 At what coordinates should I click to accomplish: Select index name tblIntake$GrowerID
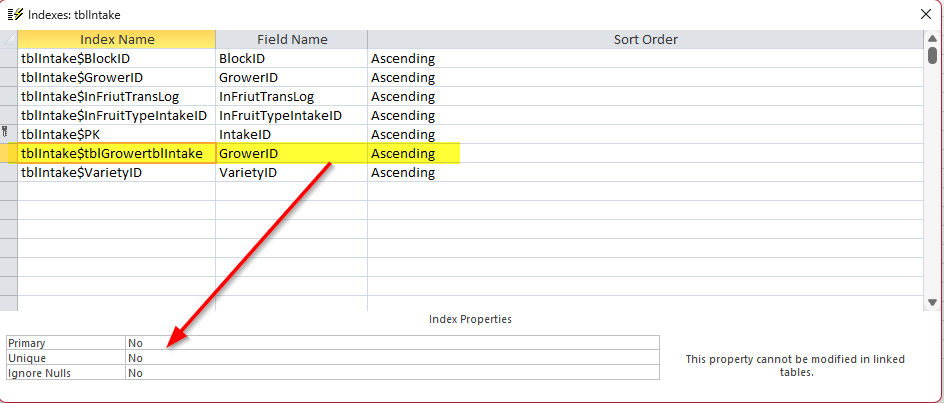click(117, 78)
